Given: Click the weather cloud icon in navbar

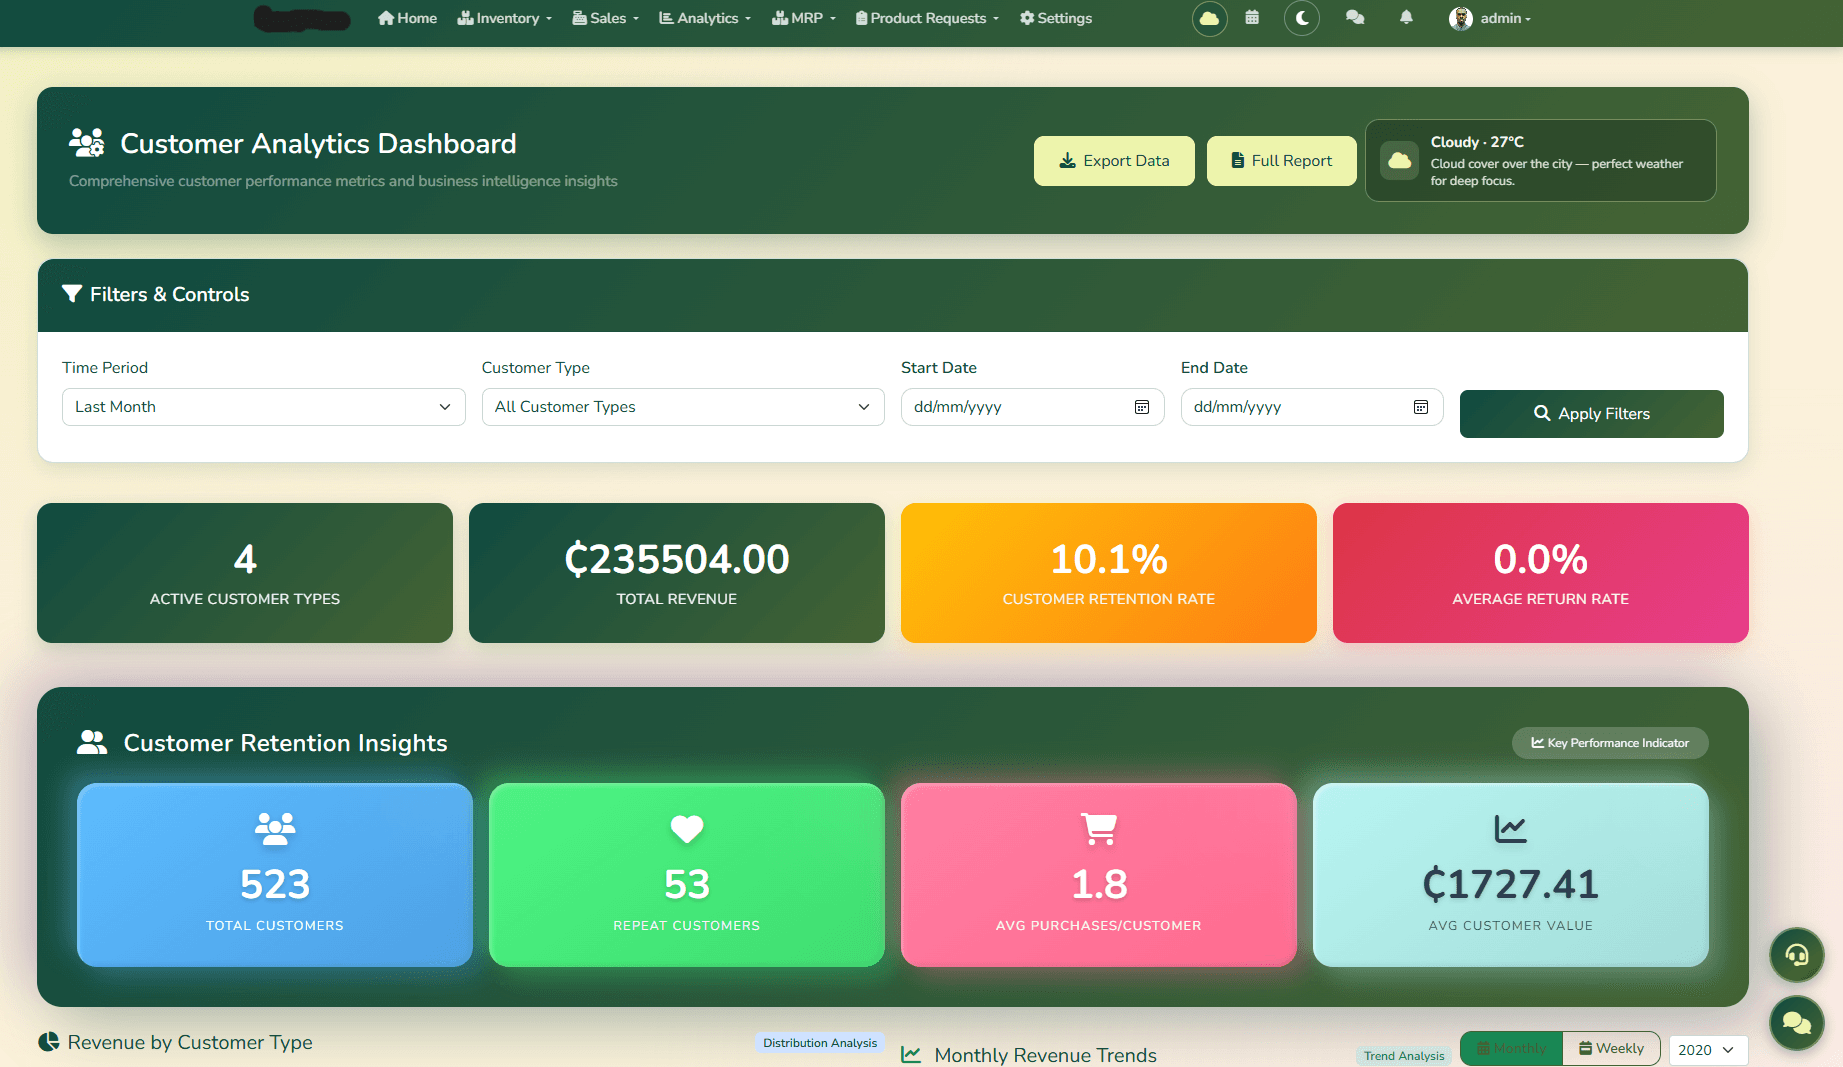Looking at the screenshot, I should pos(1209,18).
